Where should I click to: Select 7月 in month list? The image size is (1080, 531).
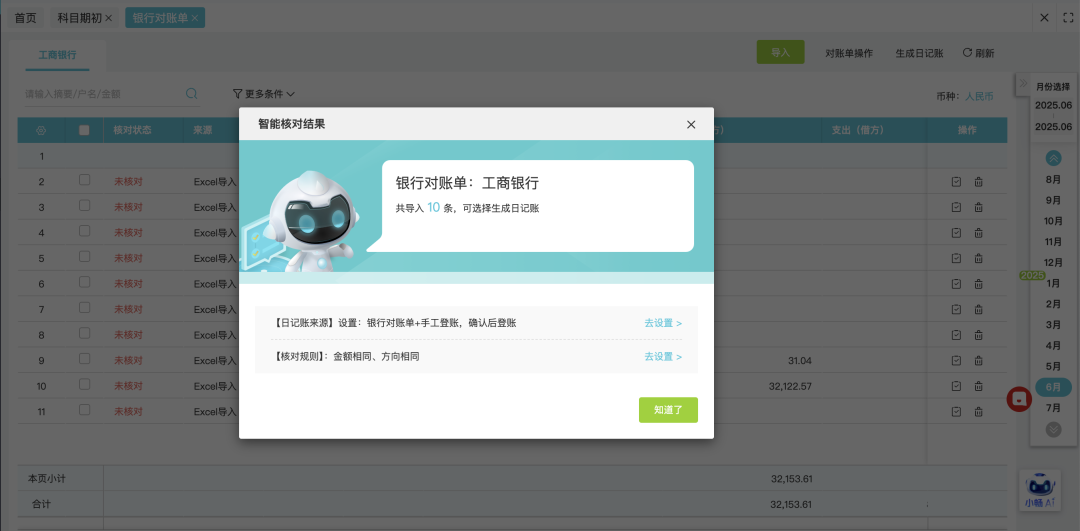tap(1053, 408)
